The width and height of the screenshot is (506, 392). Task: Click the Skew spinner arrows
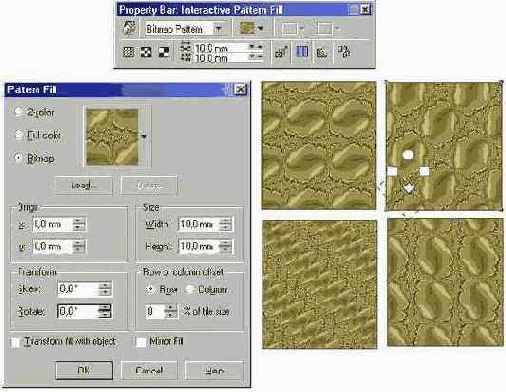click(105, 289)
